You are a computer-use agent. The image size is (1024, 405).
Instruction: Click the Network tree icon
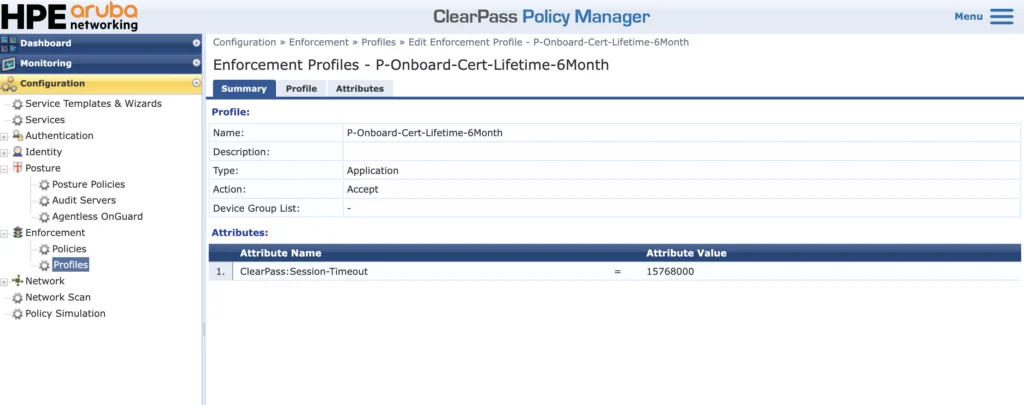(x=18, y=281)
